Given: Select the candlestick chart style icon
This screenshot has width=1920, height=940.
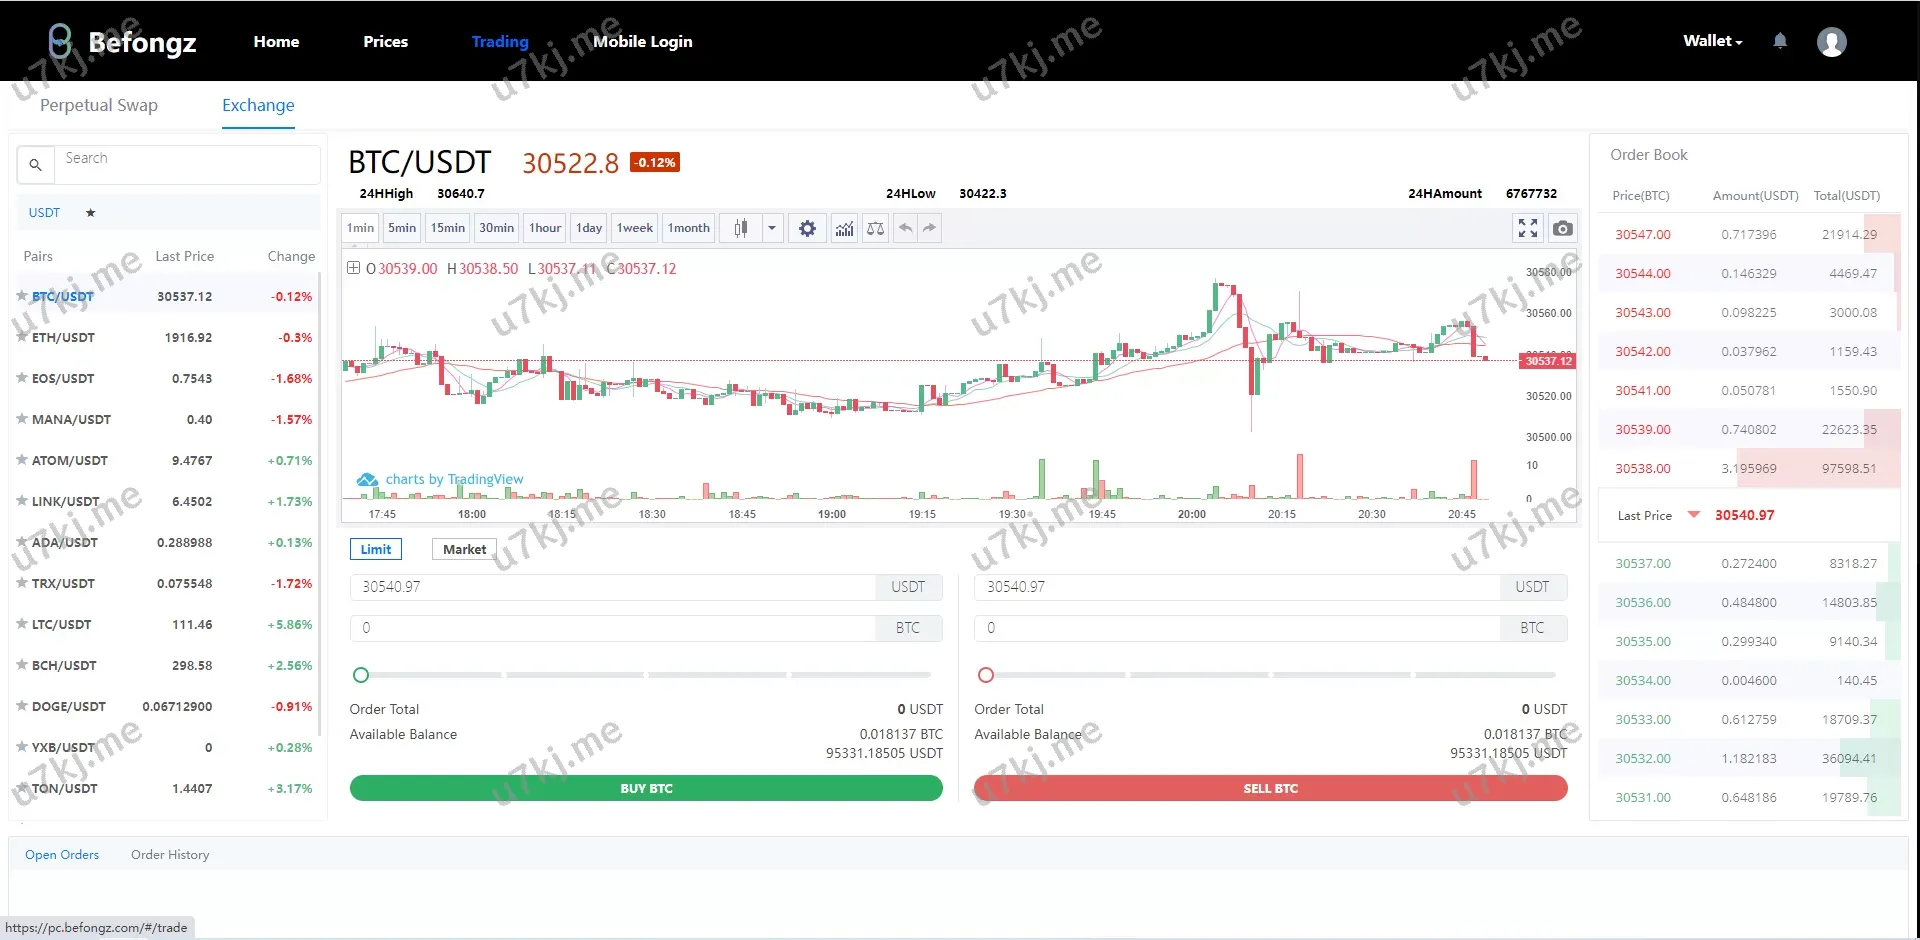Looking at the screenshot, I should pyautogui.click(x=741, y=229).
